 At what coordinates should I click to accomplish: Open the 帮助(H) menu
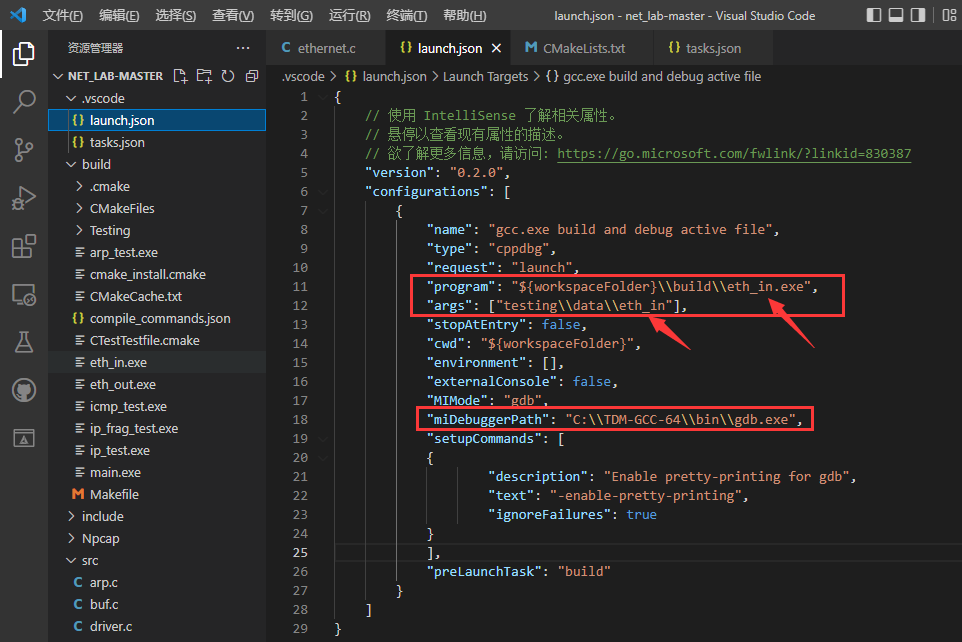464,15
